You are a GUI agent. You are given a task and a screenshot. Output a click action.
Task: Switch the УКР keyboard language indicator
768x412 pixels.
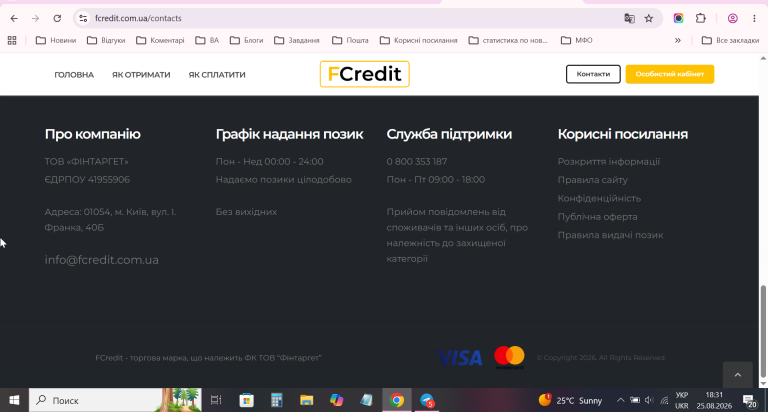(682, 400)
